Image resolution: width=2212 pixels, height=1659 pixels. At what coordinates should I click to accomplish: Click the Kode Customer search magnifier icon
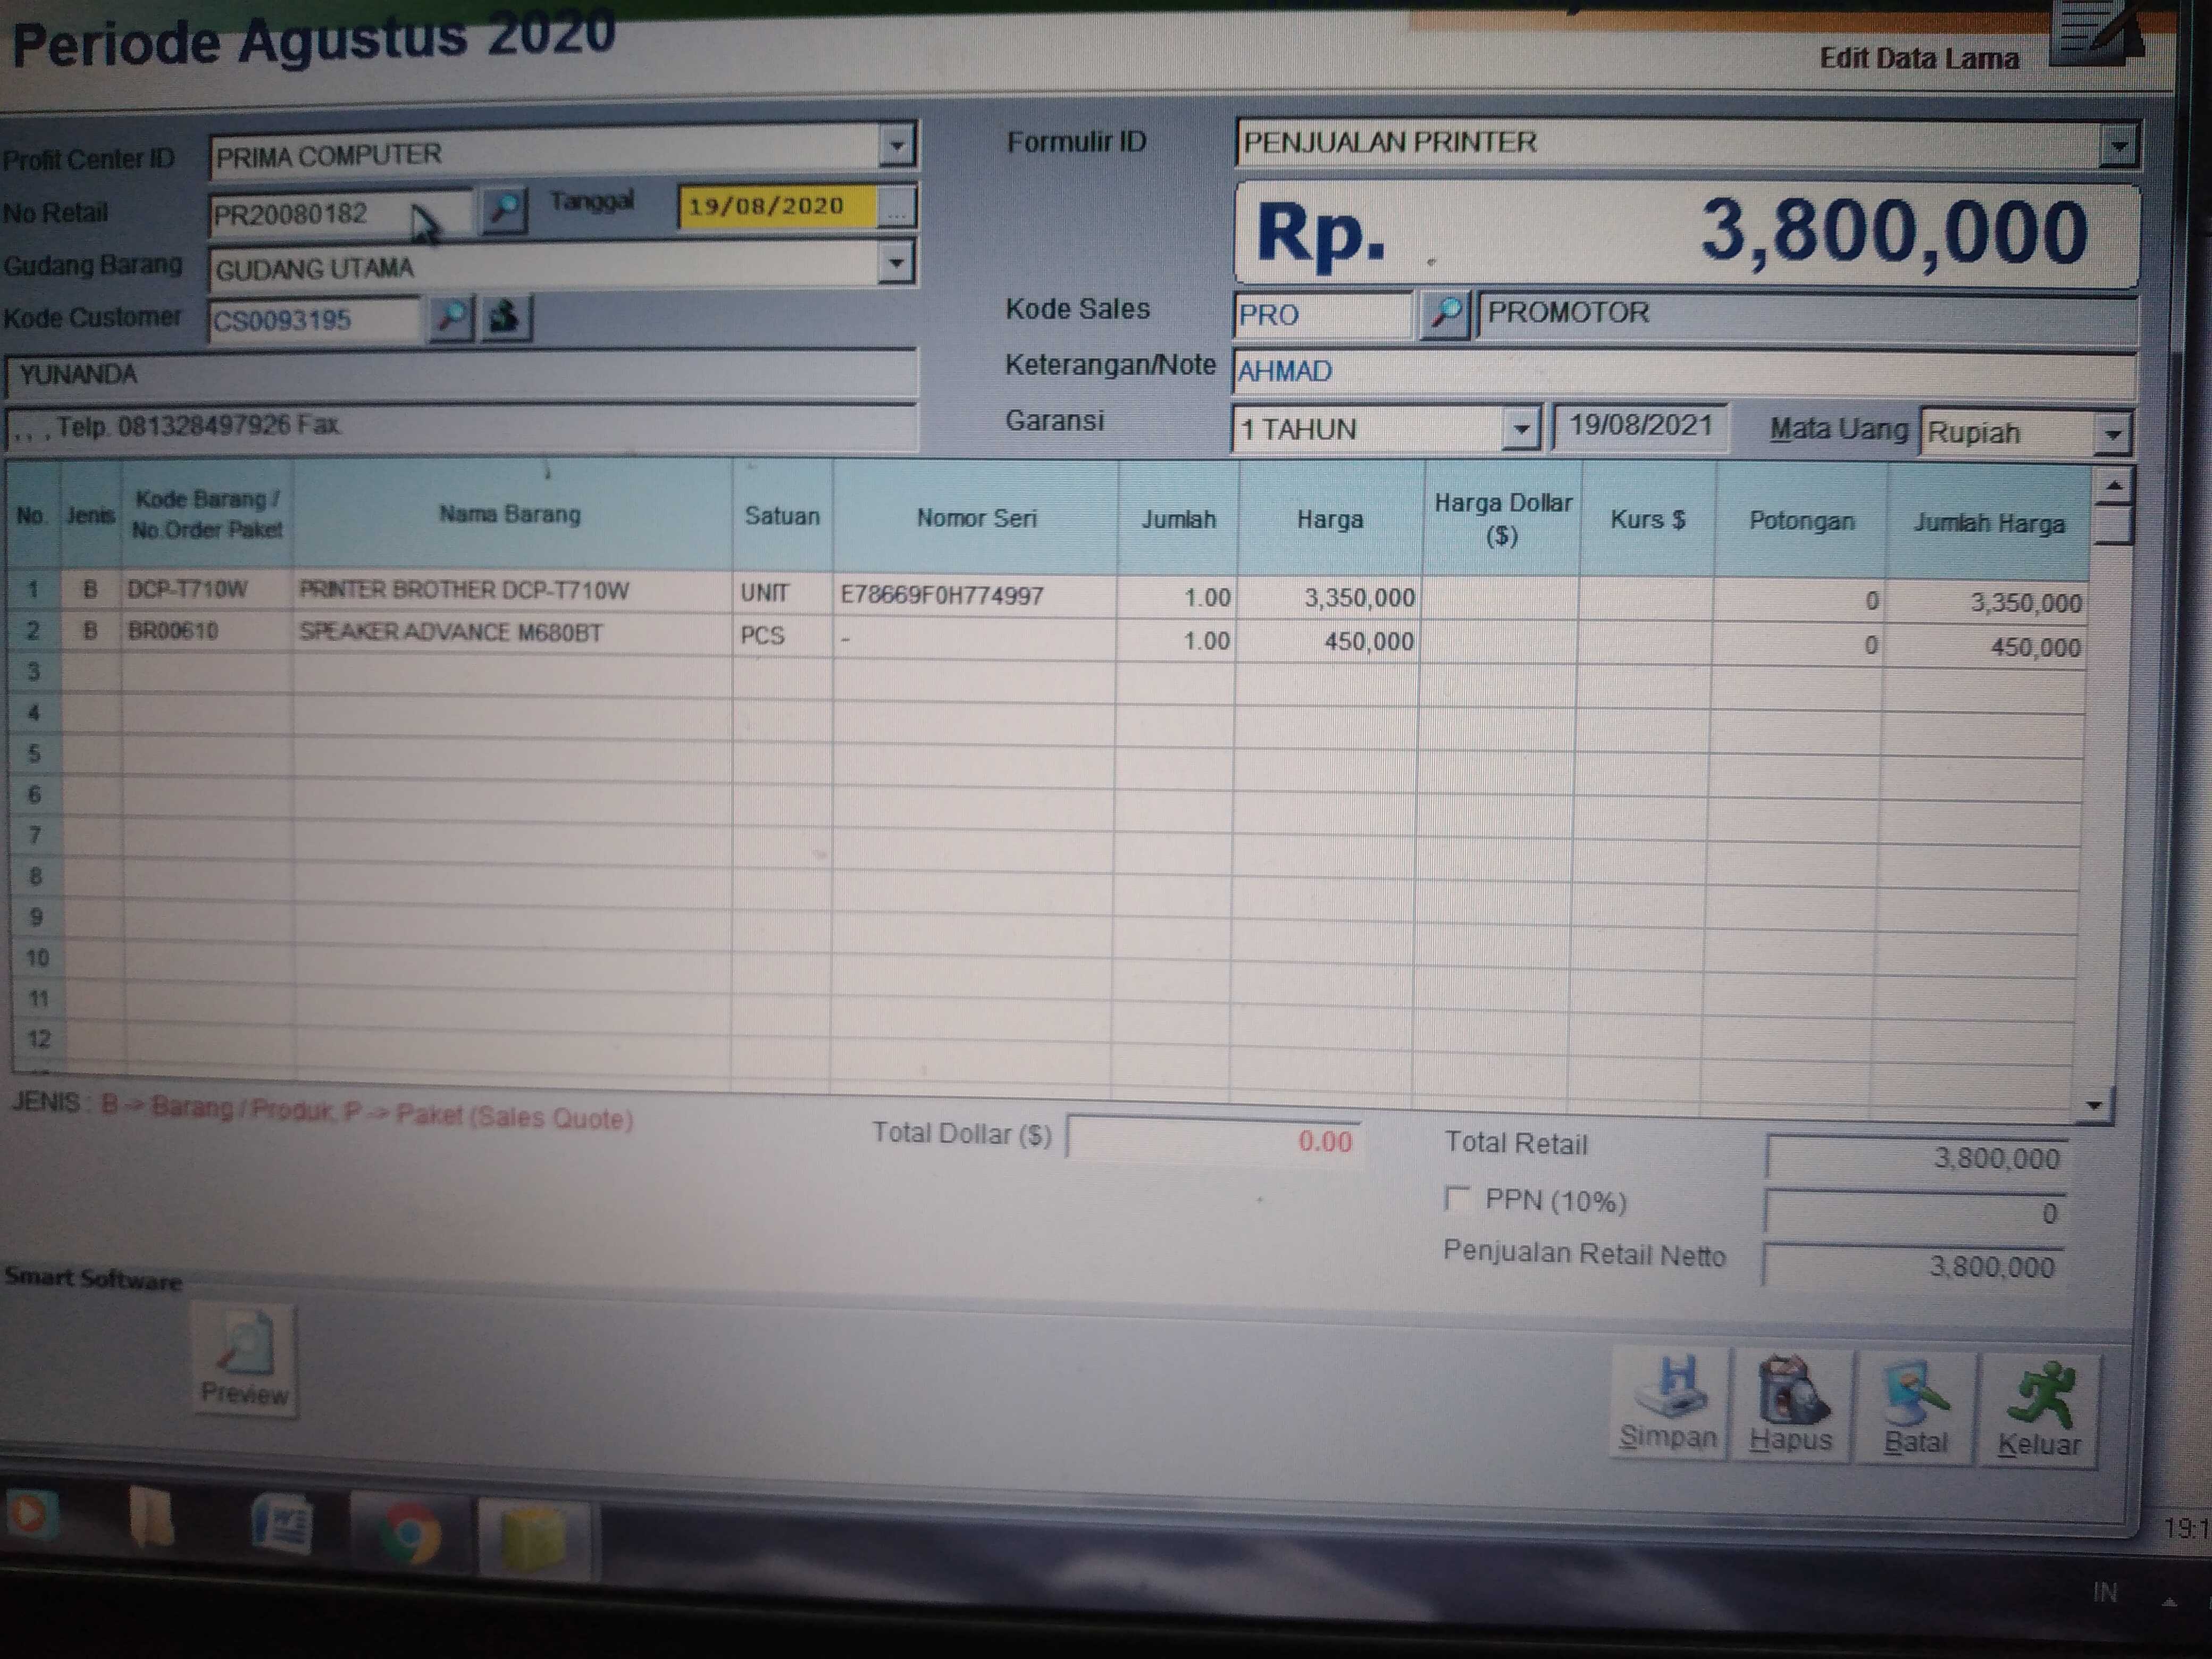pyautogui.click(x=450, y=318)
